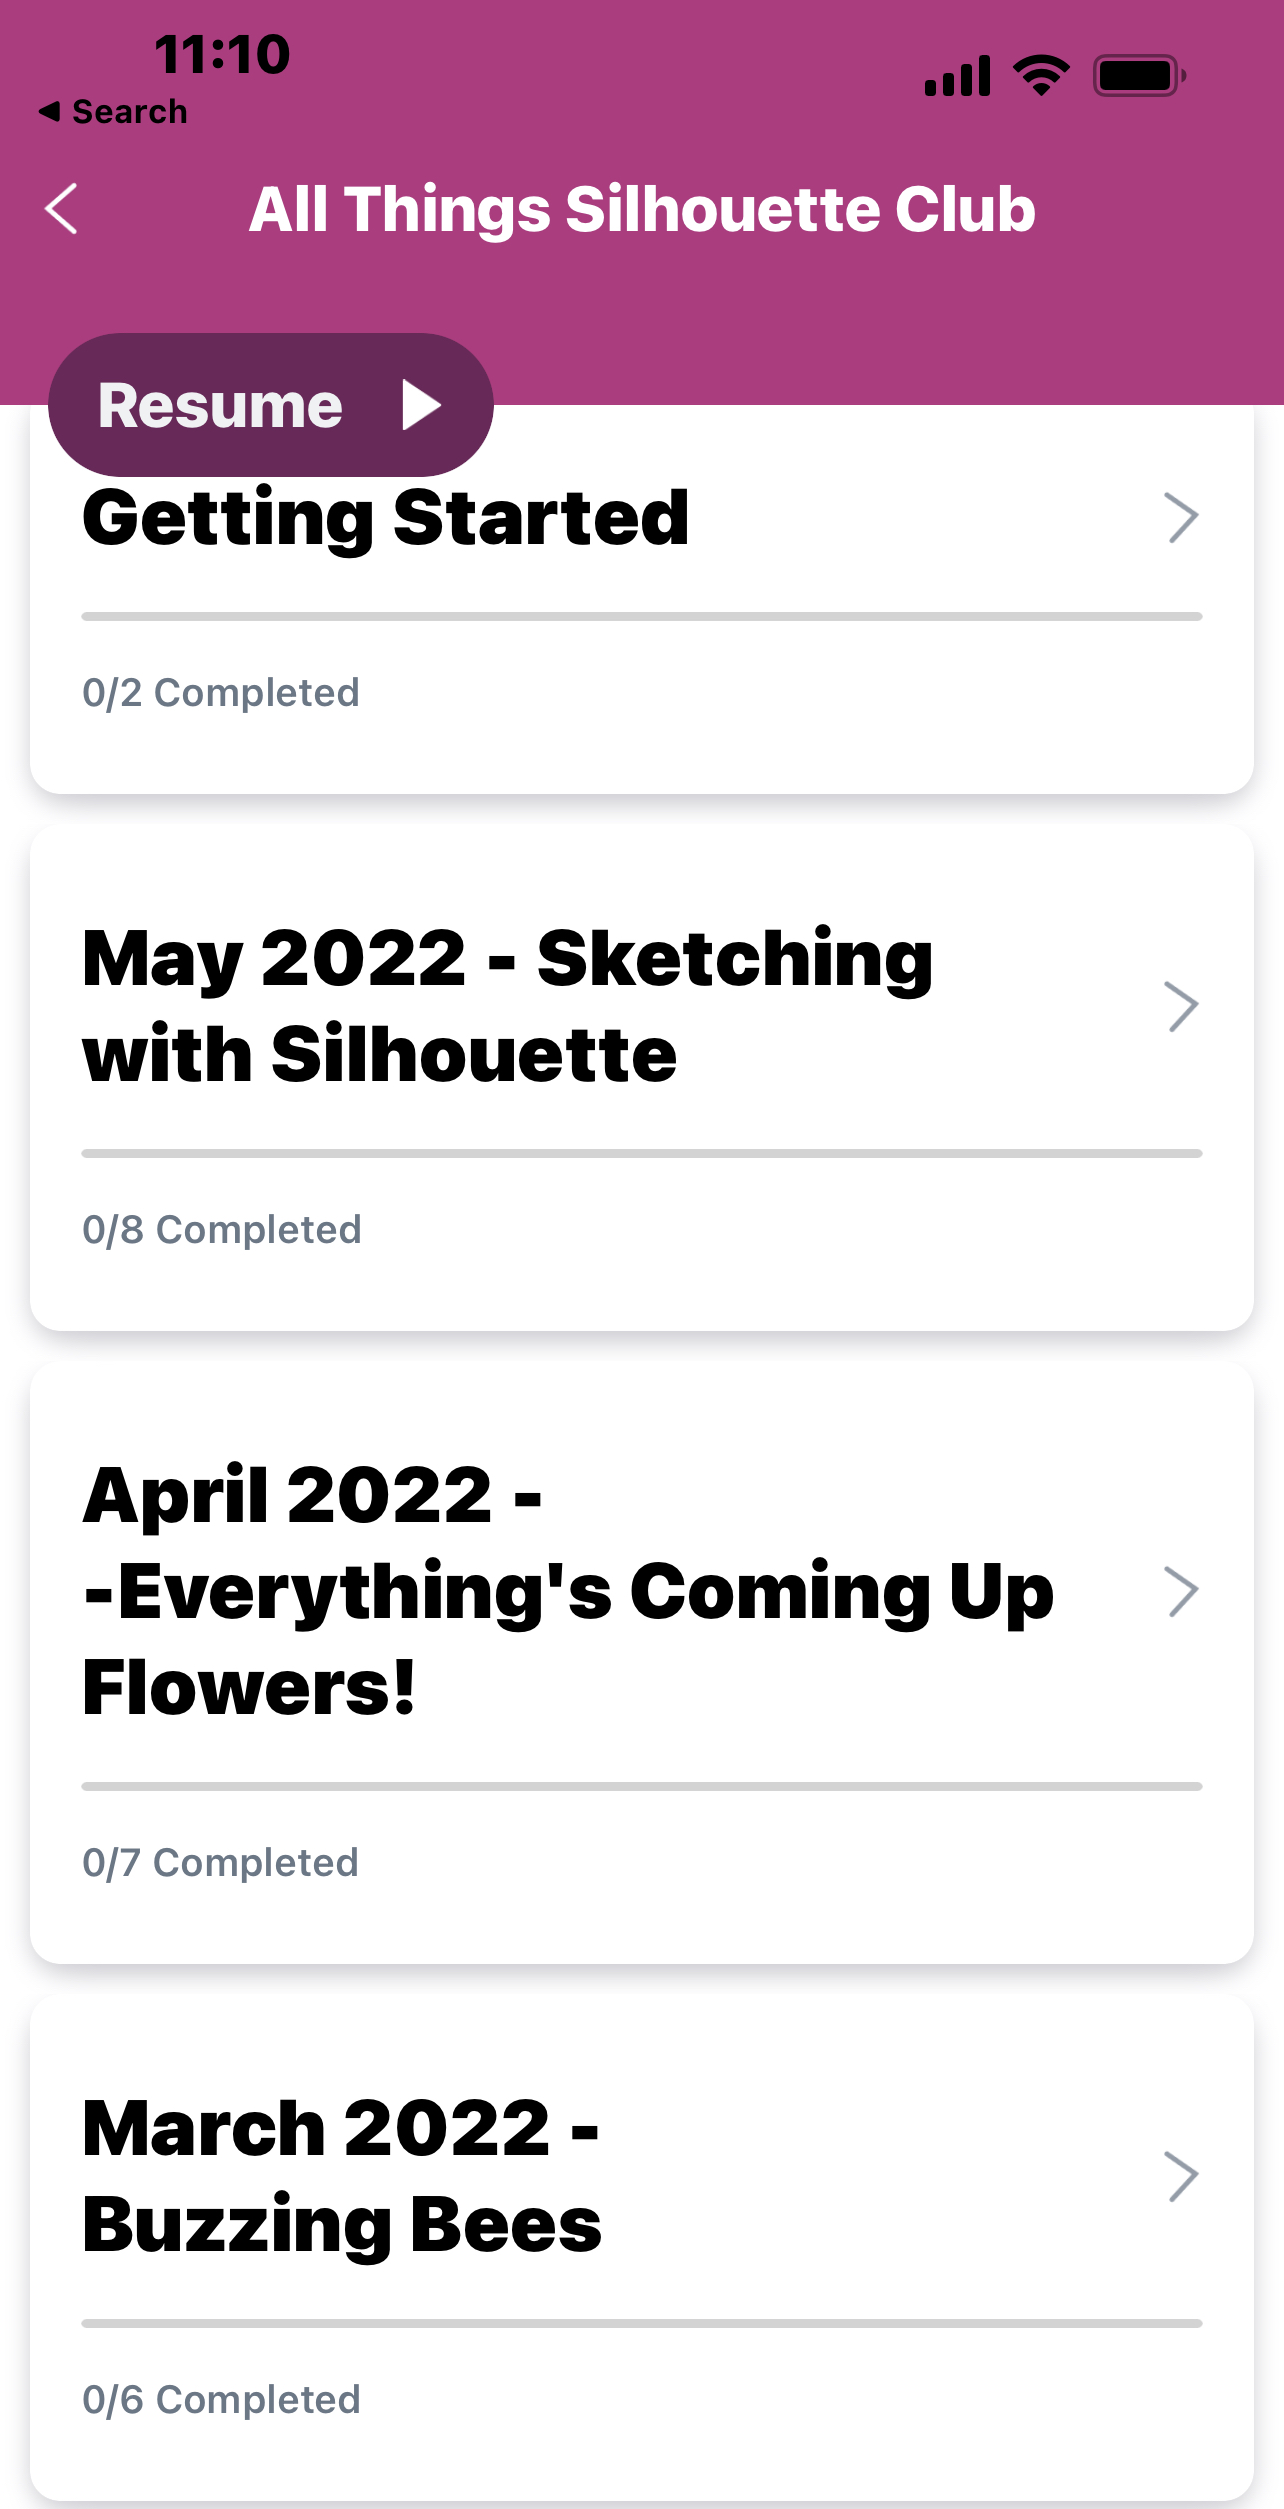Click the Getting Started progress bar
This screenshot has height=2509, width=1284.
click(x=642, y=617)
